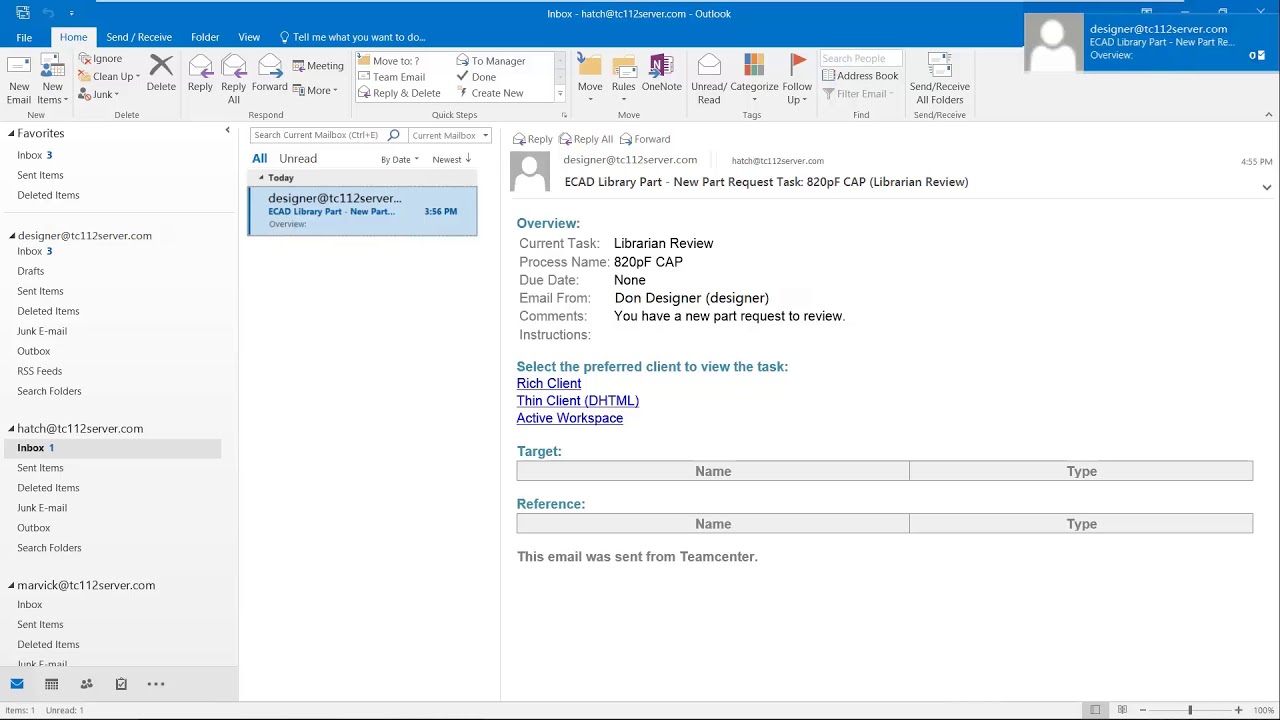1280x720 pixels.
Task: Open the File tab
Action: (x=24, y=37)
